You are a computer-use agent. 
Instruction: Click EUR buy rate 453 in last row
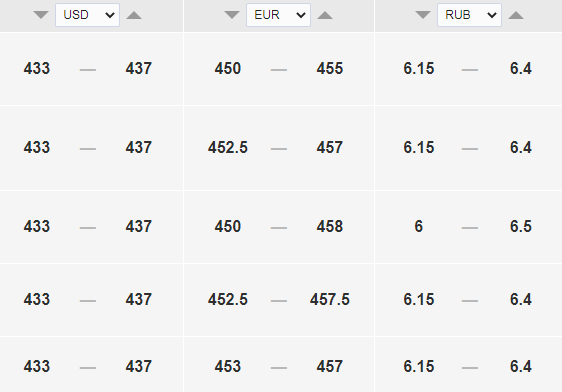228,367
